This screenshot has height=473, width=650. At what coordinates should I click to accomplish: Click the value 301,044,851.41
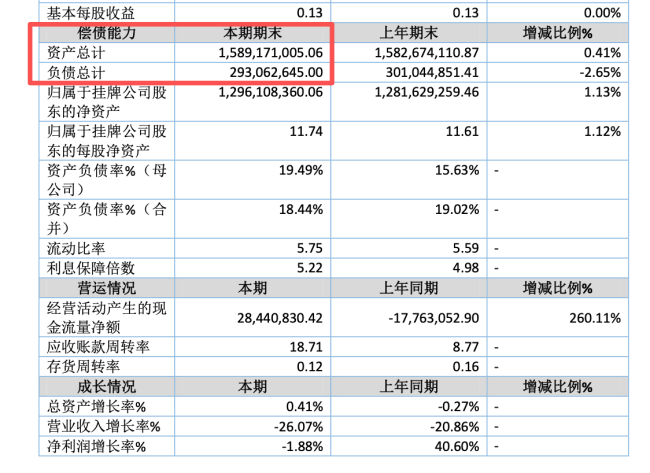click(x=432, y=73)
